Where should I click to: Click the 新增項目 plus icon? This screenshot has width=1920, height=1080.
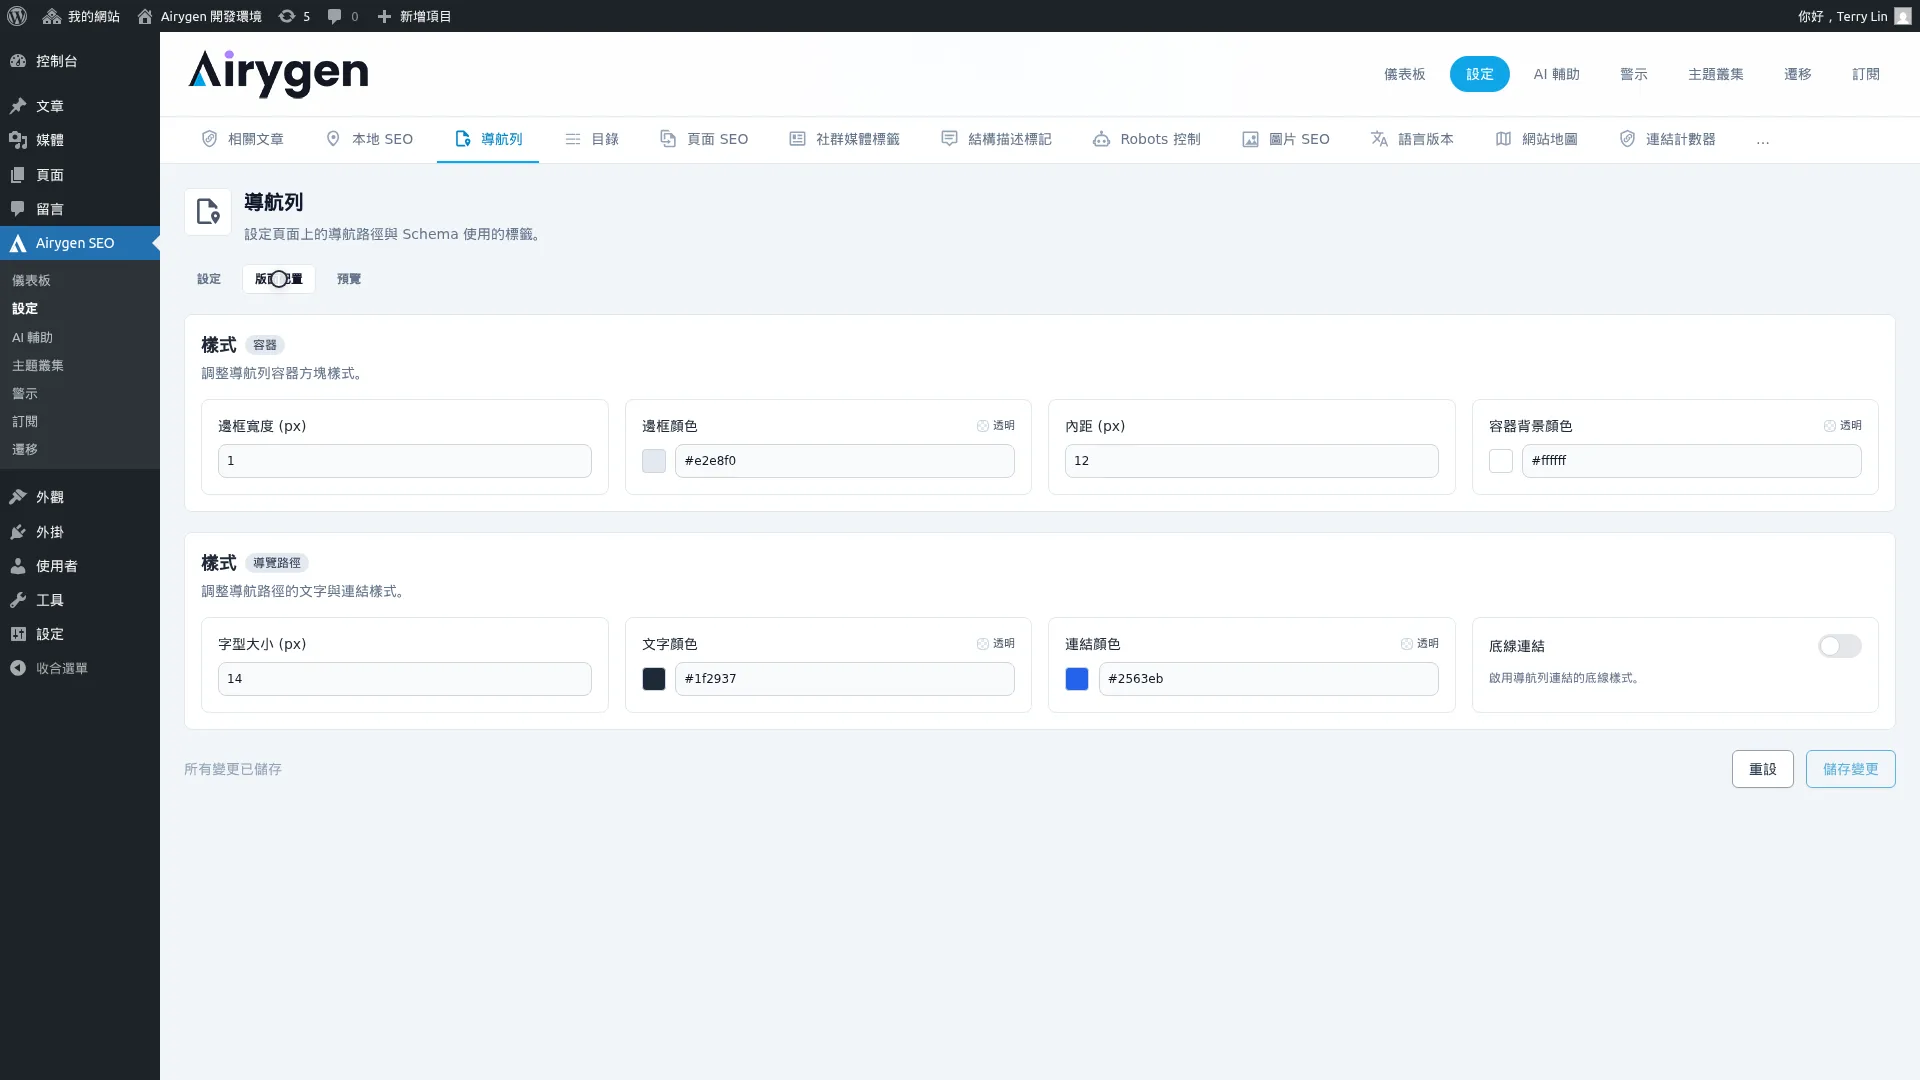coord(384,16)
